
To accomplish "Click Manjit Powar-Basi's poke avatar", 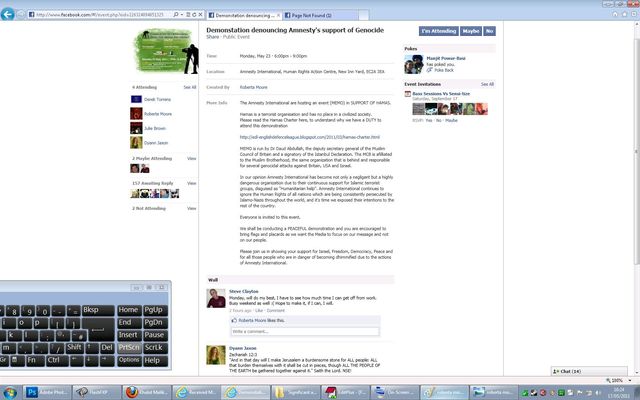I will pos(411,61).
